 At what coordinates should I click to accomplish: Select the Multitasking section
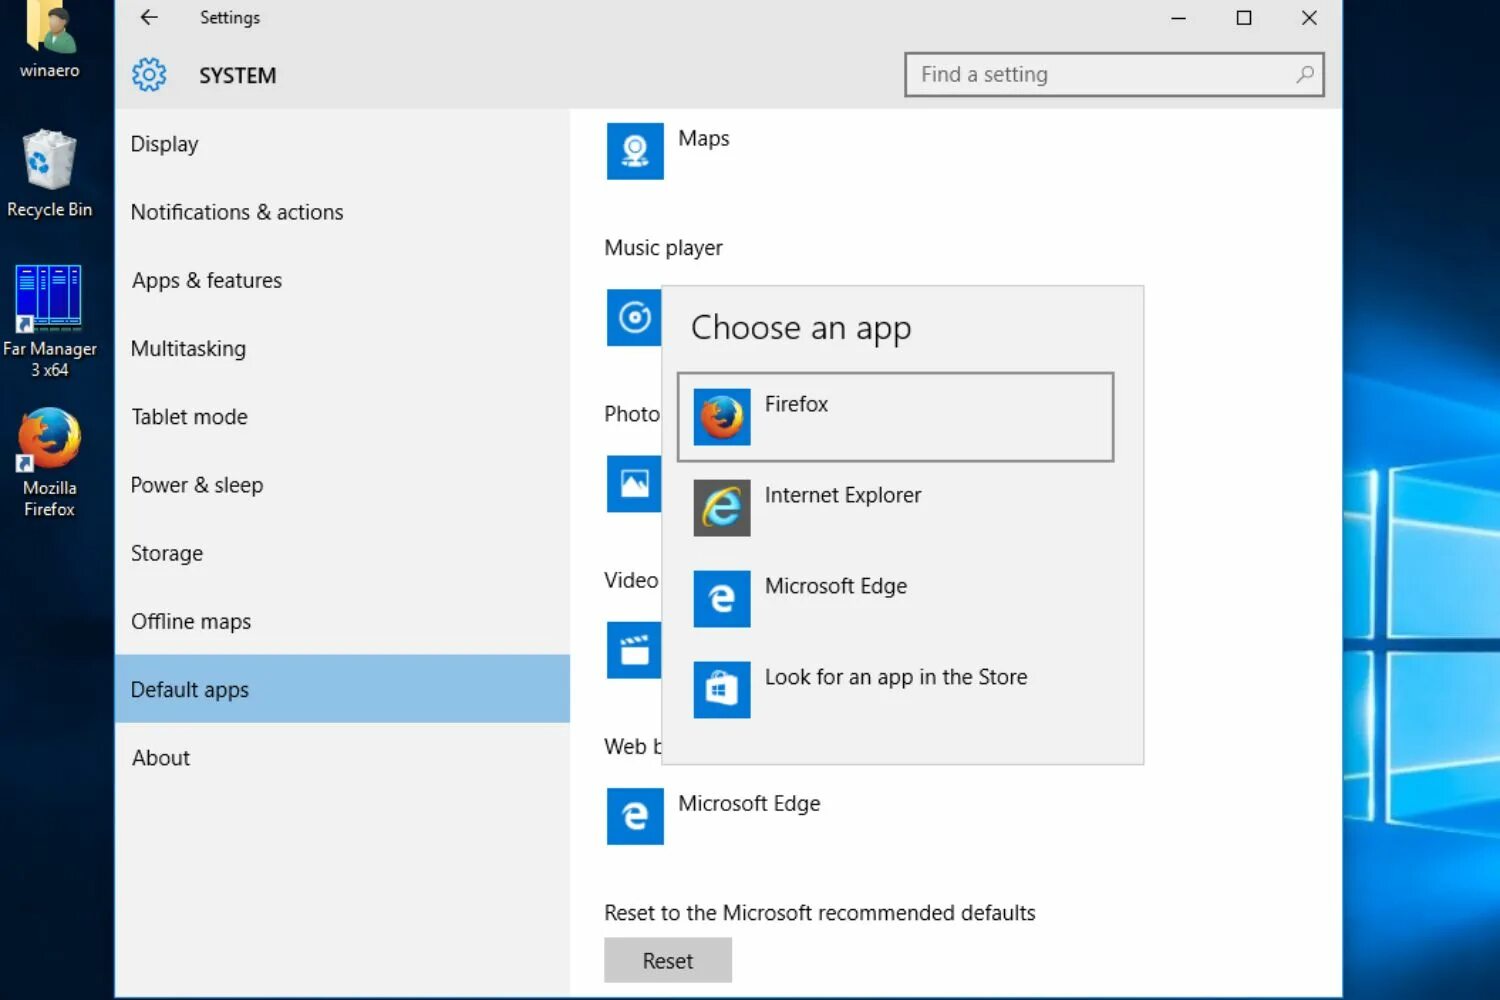point(342,348)
